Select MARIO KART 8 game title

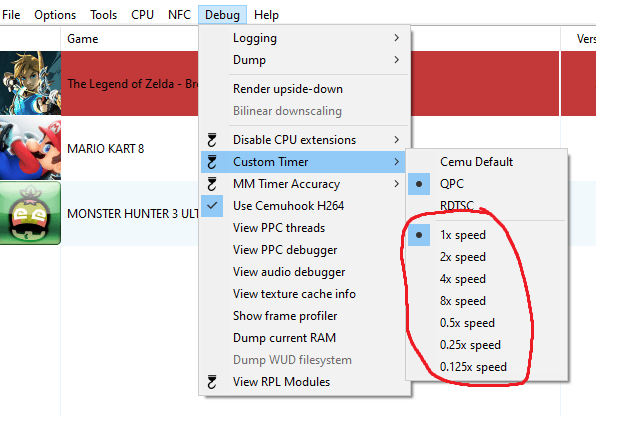coord(106,148)
